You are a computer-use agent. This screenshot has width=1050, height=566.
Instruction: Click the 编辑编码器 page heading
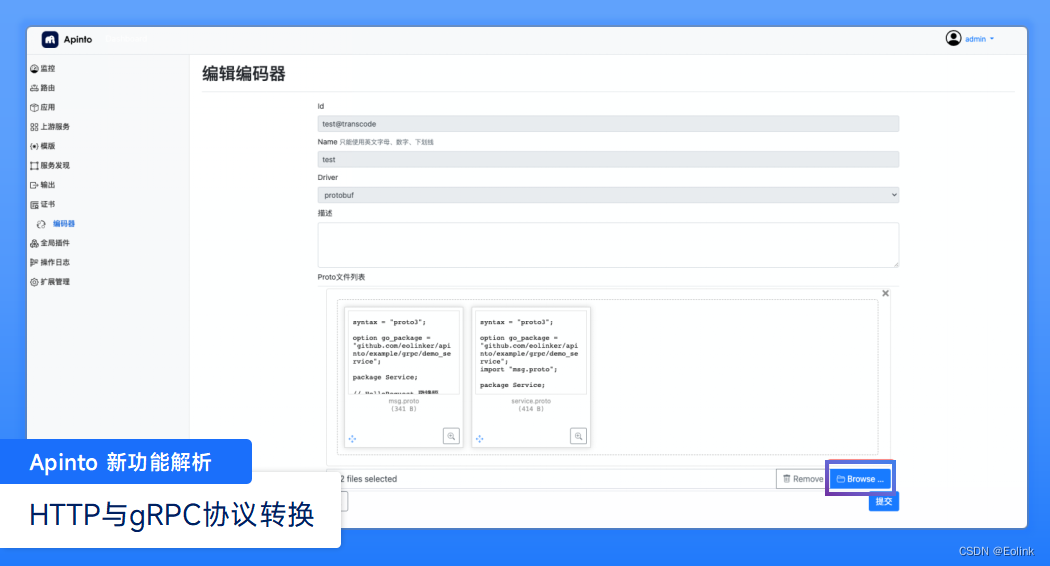pos(244,74)
